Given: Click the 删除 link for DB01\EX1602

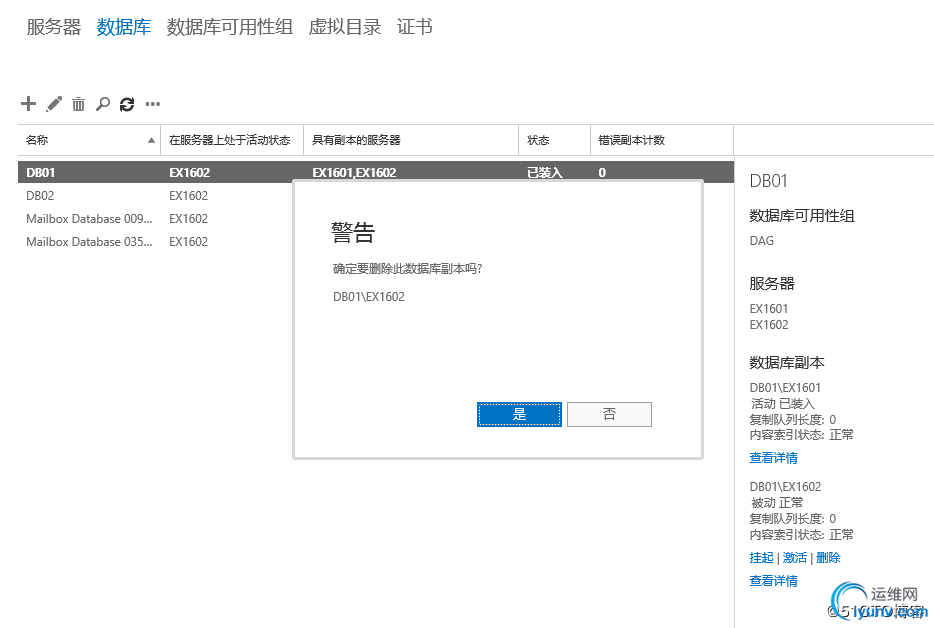Looking at the screenshot, I should [x=828, y=558].
